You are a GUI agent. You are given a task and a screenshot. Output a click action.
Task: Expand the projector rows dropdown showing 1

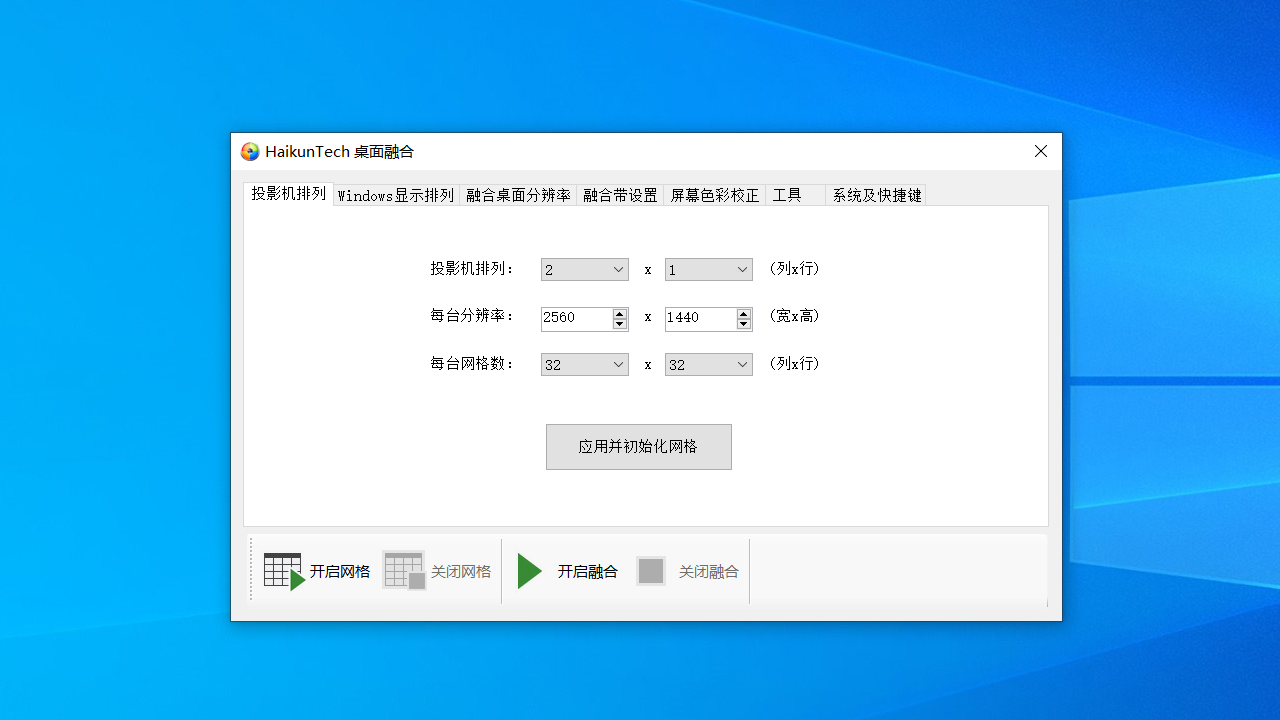coord(708,270)
